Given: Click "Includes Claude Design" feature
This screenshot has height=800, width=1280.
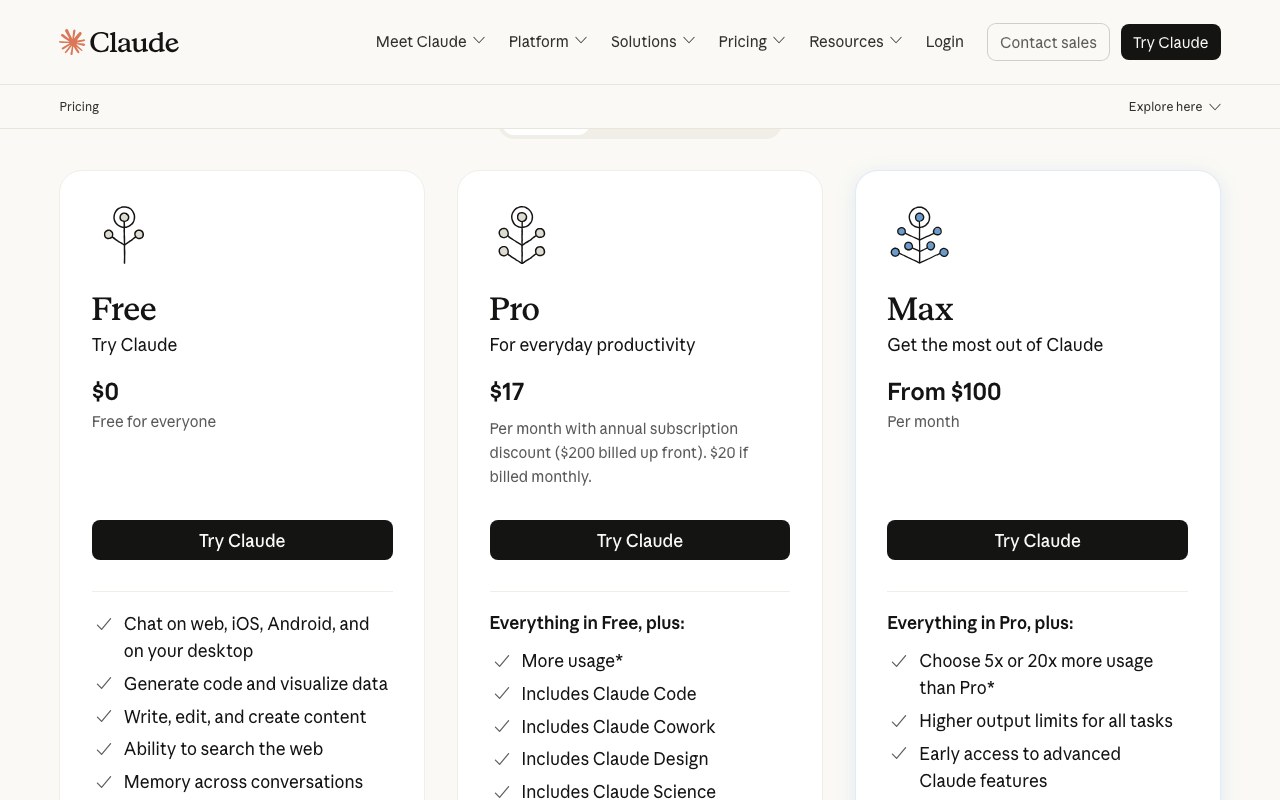Looking at the screenshot, I should tap(615, 759).
